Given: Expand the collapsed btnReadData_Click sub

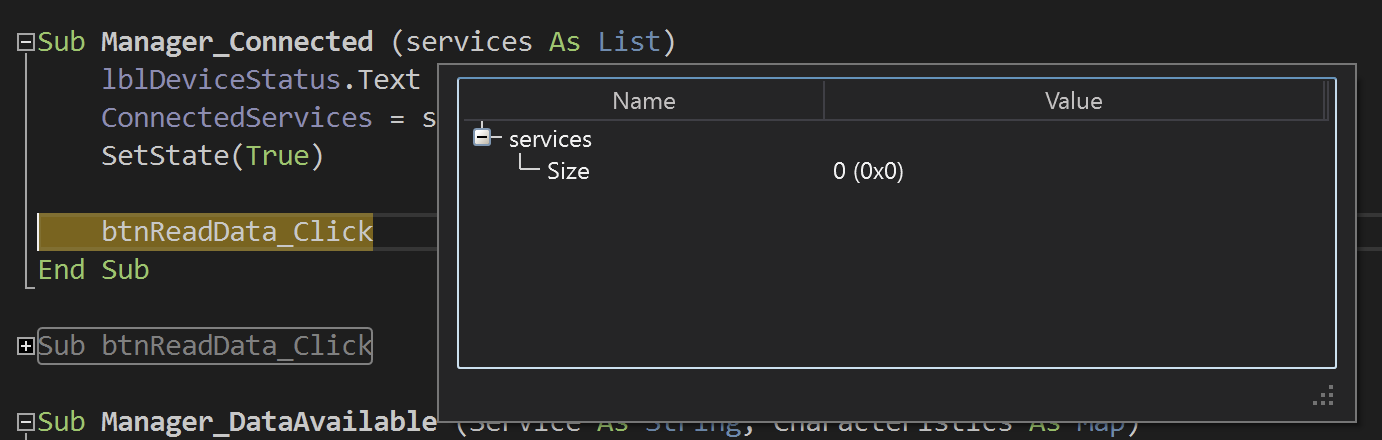Looking at the screenshot, I should (25, 346).
